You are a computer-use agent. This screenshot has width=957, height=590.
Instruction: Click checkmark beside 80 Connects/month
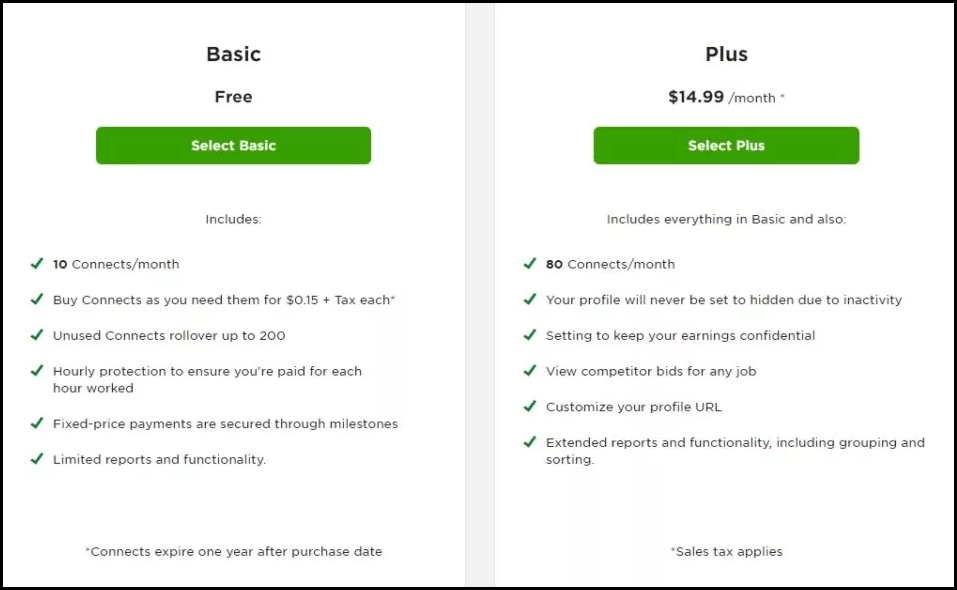pyautogui.click(x=530, y=264)
